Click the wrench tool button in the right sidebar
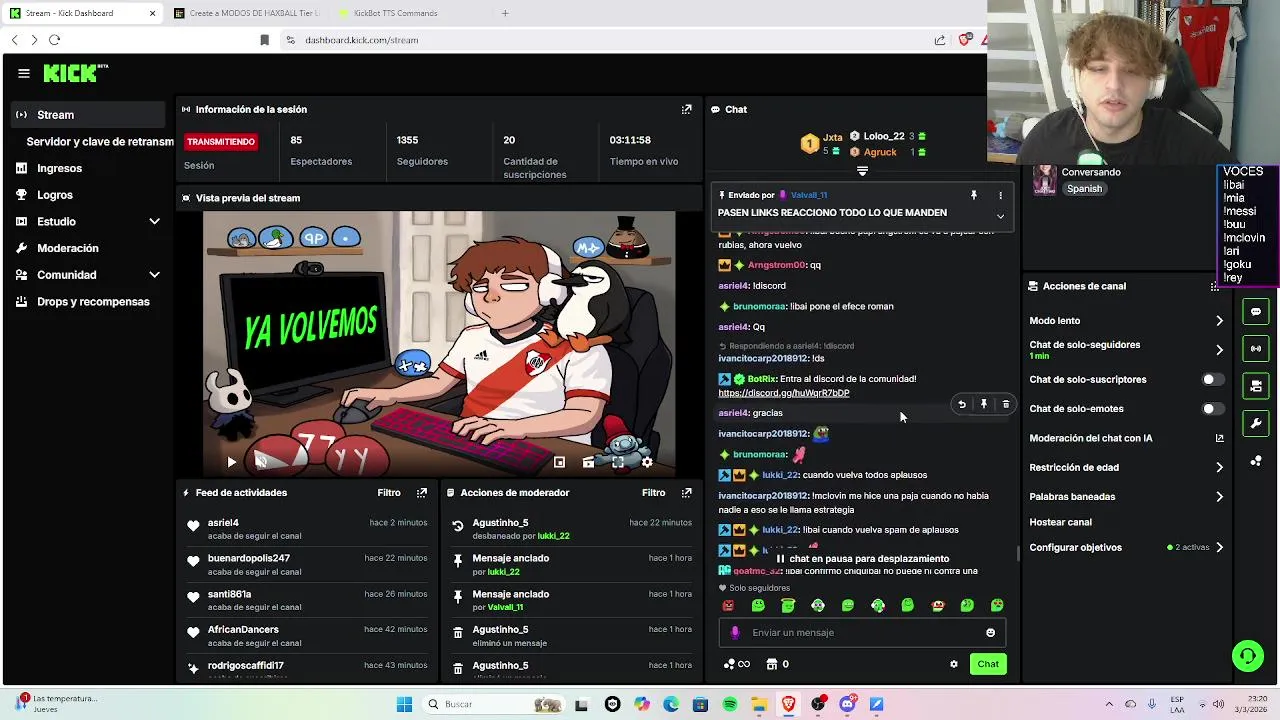Viewport: 1280px width, 720px height. tap(1257, 423)
